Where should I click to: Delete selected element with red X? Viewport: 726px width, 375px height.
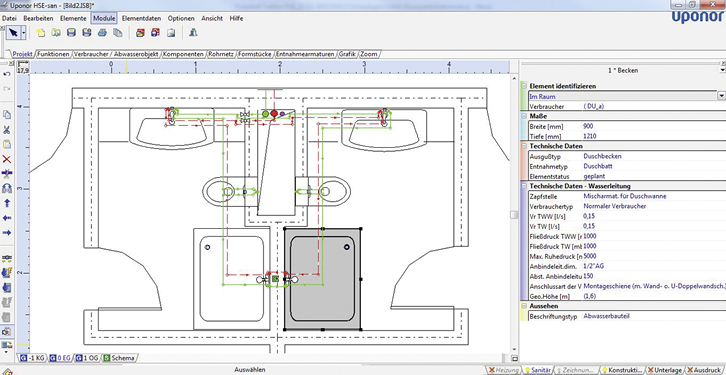[x=6, y=159]
